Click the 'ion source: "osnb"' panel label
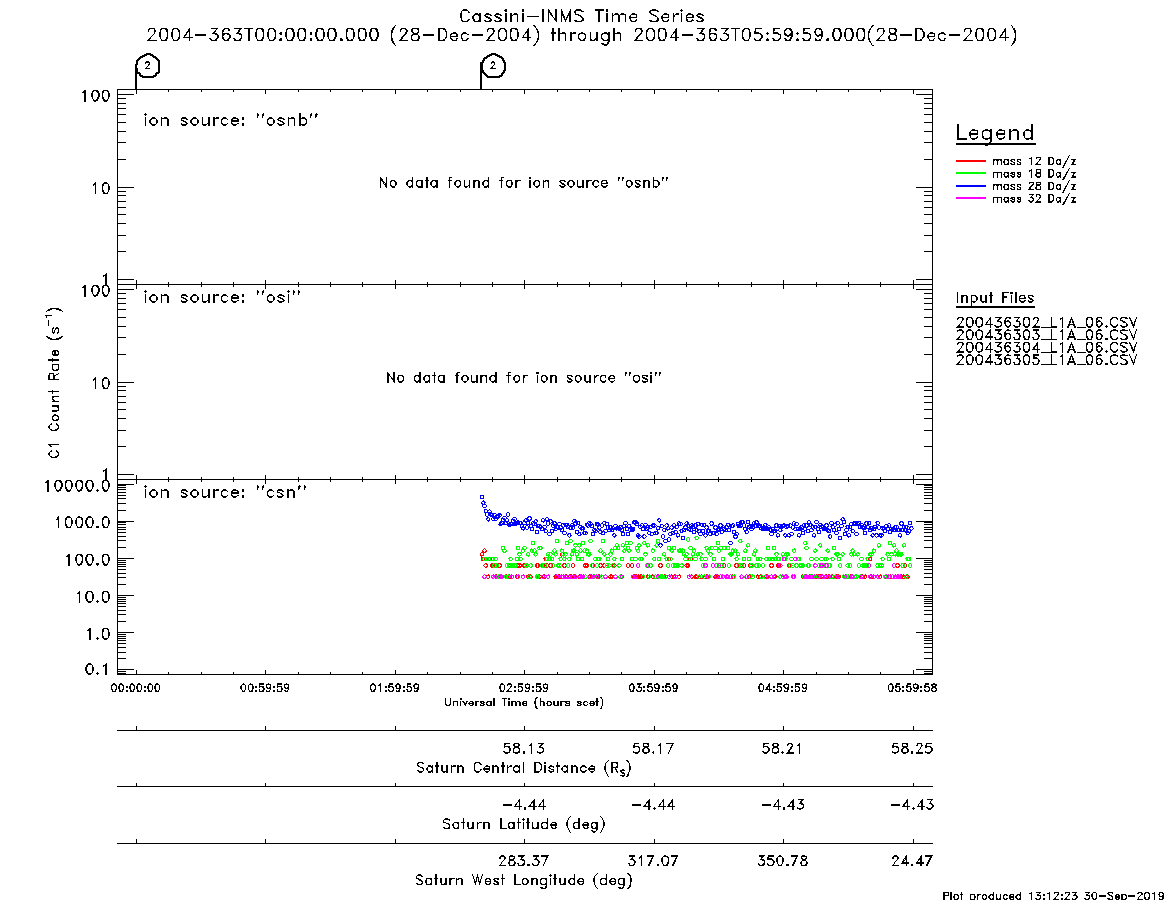The width and height of the screenshot is (1165, 900). [231, 120]
